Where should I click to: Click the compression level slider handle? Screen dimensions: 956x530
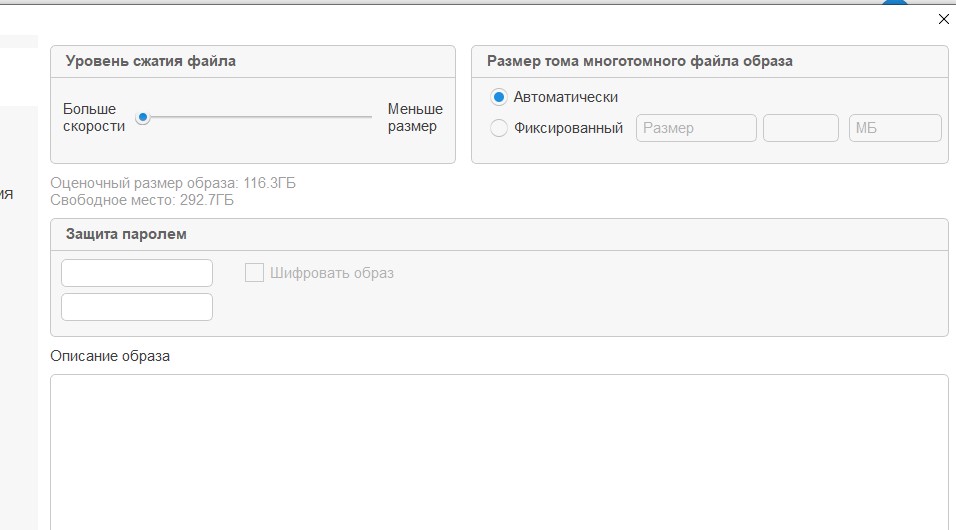(x=143, y=117)
